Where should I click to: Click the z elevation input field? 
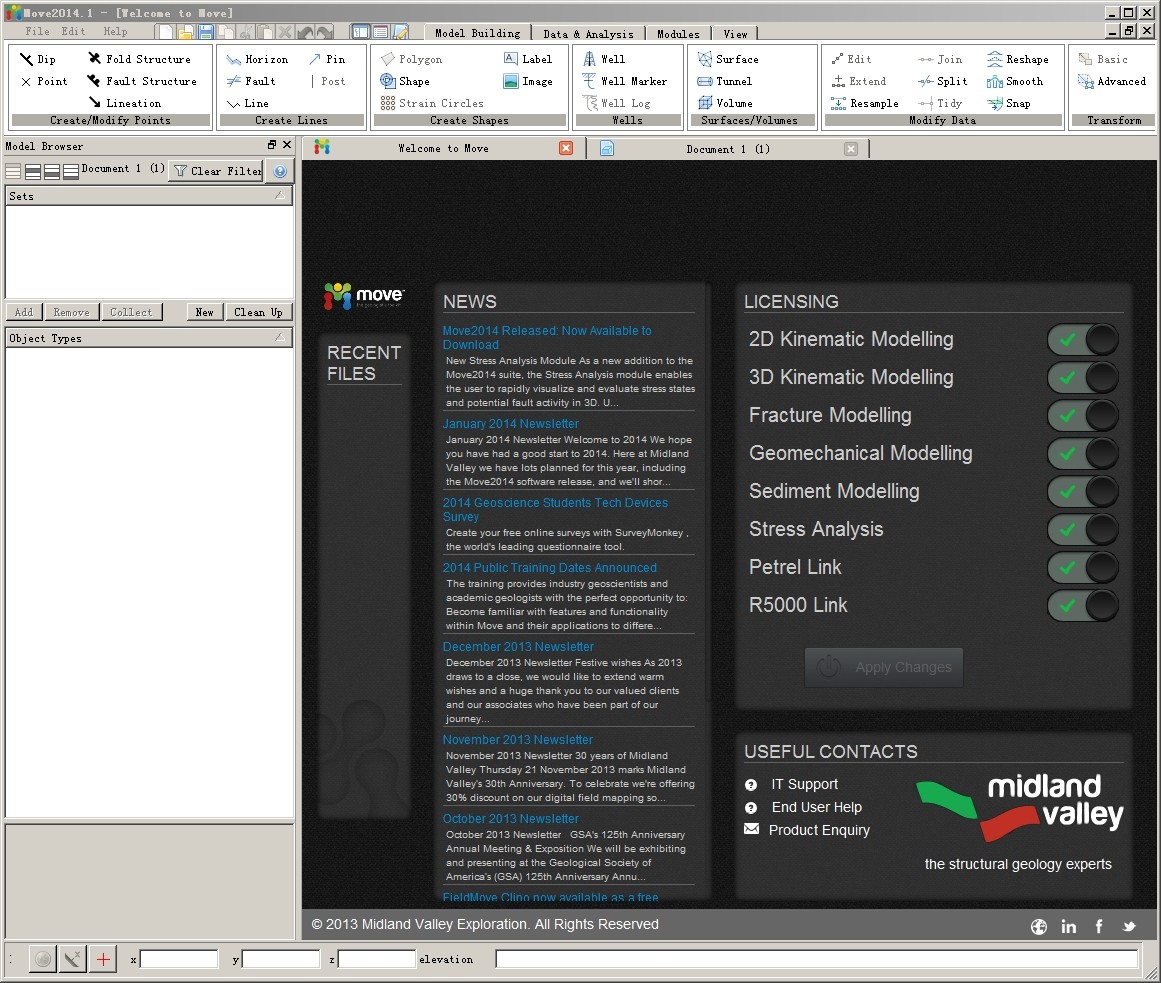pos(376,959)
